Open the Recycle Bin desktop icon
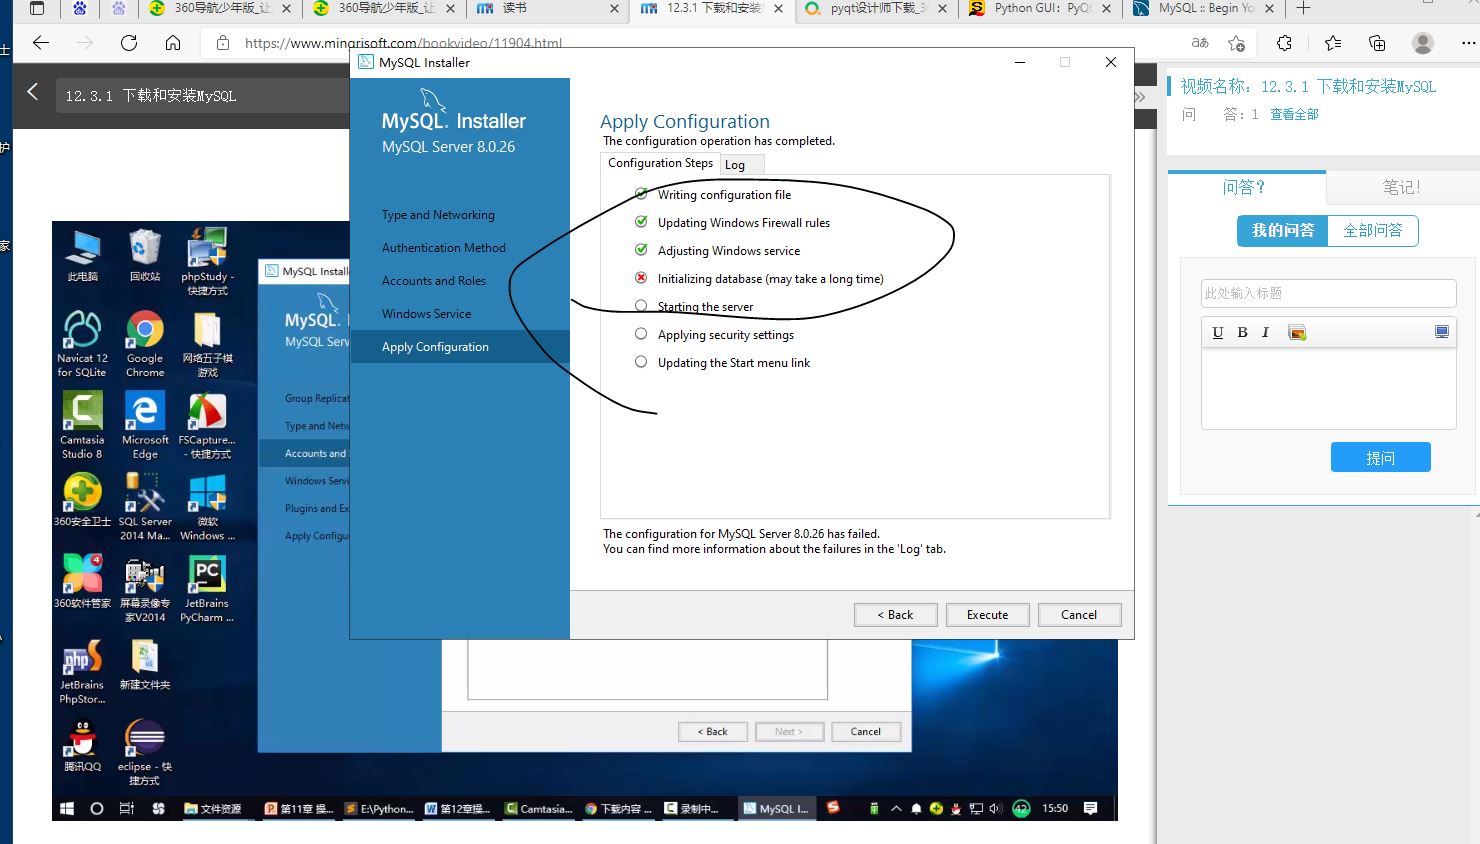The image size is (1480, 844). tap(145, 255)
